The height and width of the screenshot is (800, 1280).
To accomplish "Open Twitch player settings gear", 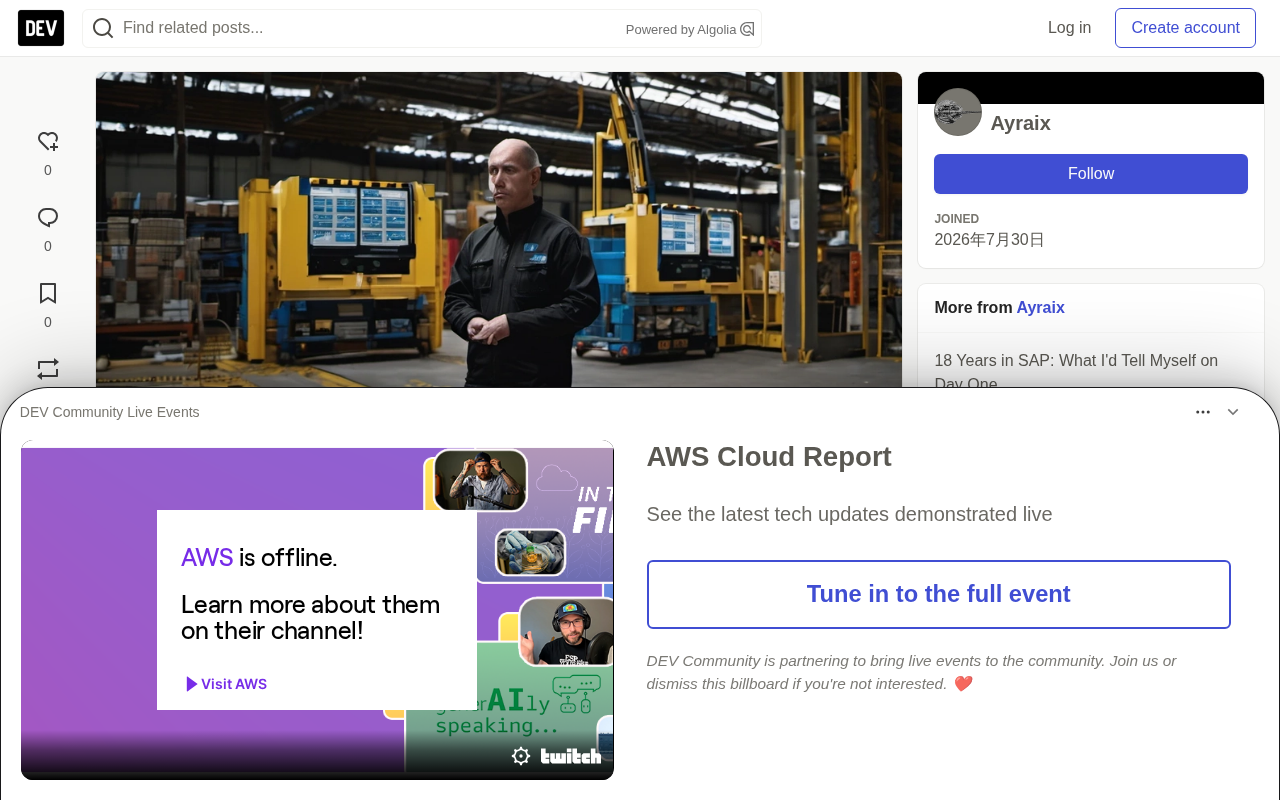I will click(x=521, y=756).
